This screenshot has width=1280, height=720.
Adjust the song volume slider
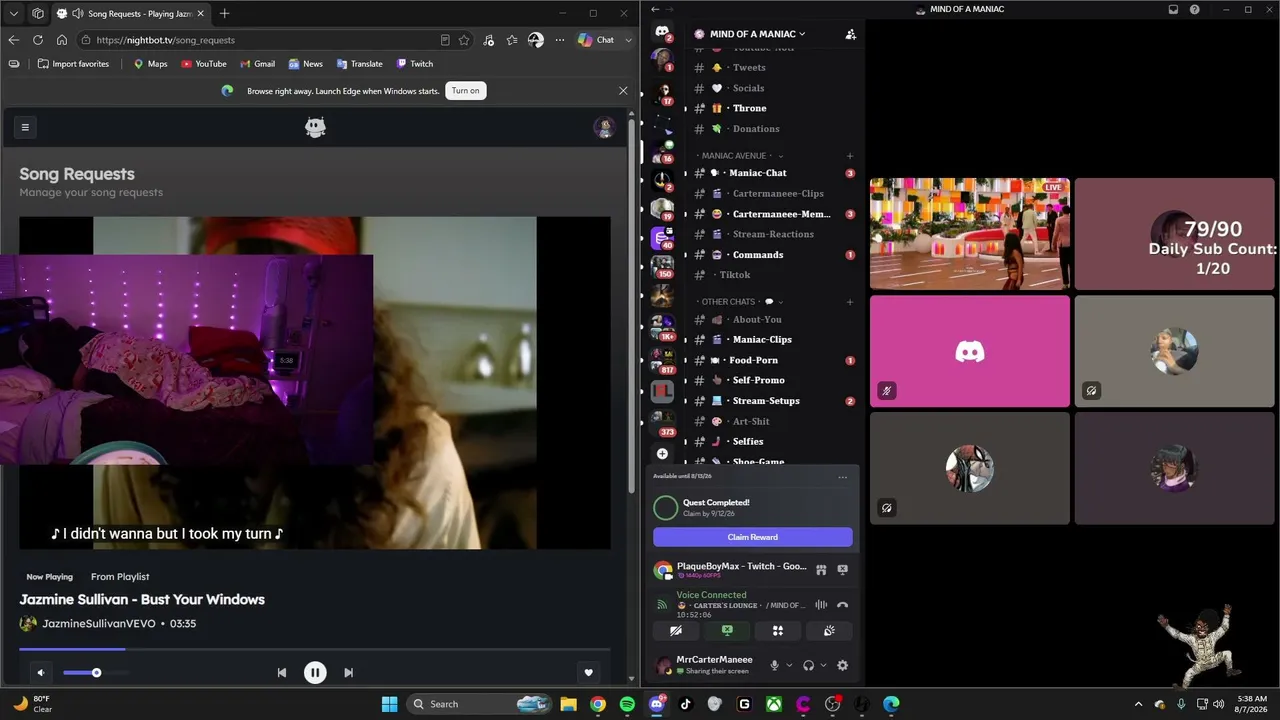[95, 672]
